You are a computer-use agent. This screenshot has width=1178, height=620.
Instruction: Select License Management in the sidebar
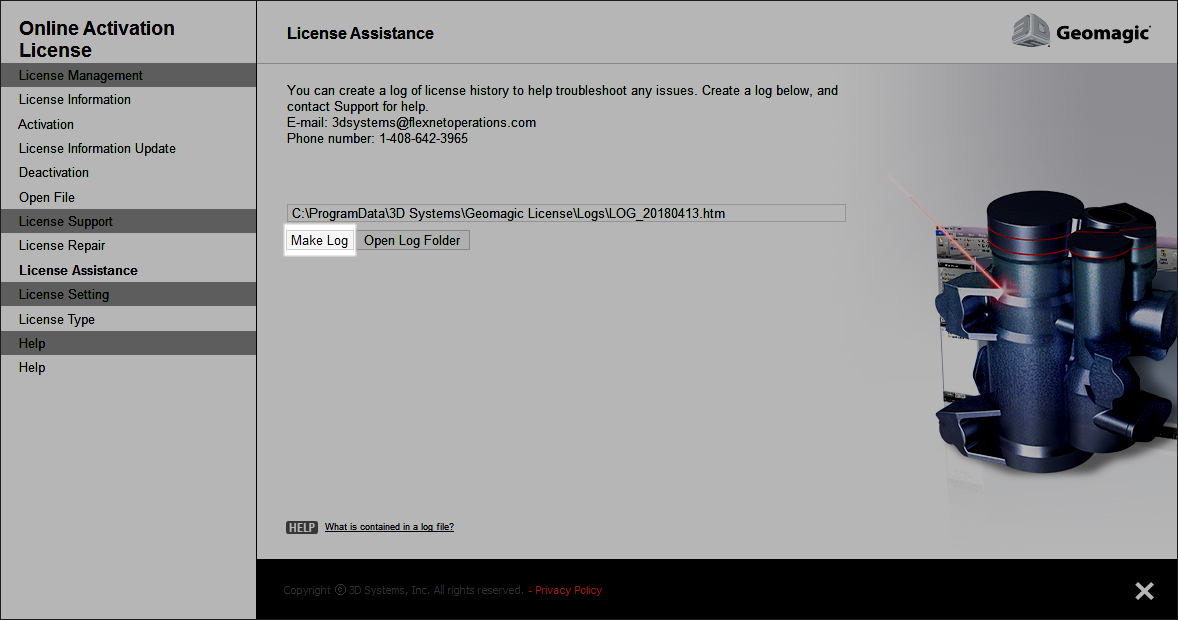[x=80, y=75]
